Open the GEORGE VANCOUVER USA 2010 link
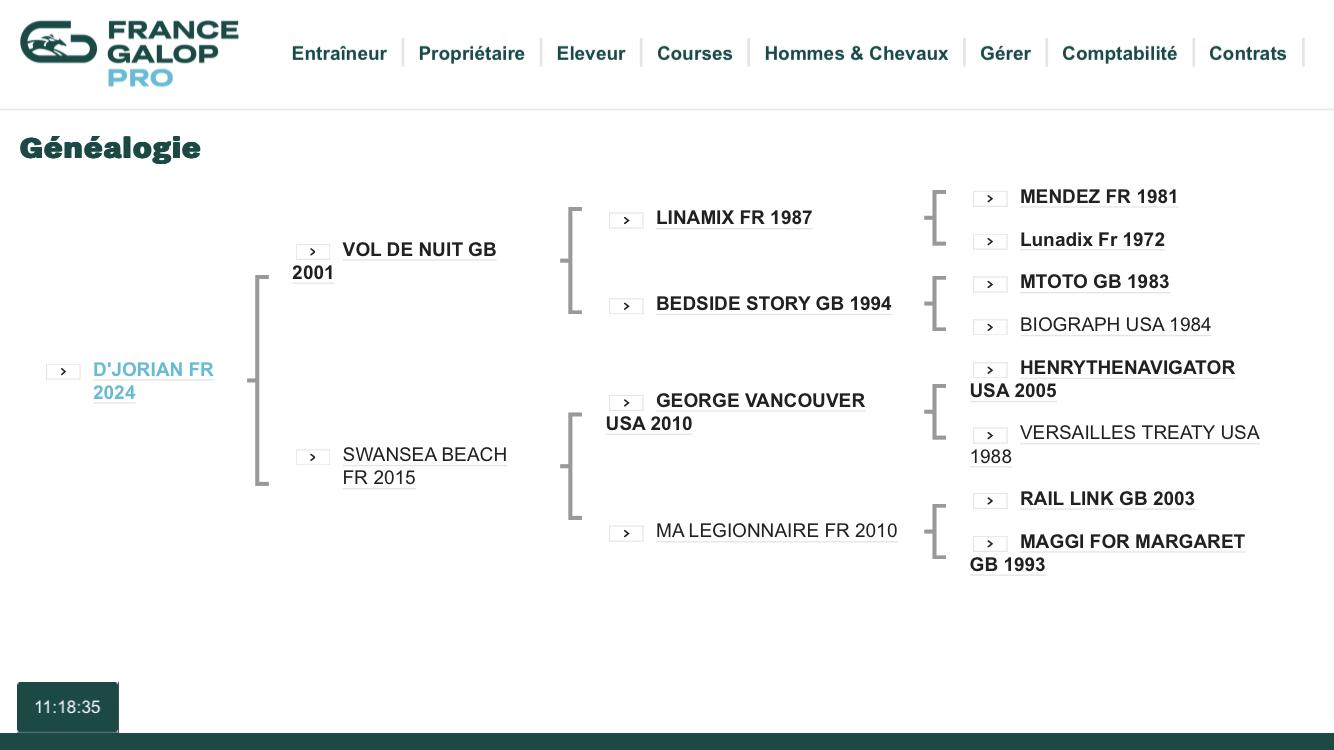The width and height of the screenshot is (1334, 750). [x=735, y=412]
